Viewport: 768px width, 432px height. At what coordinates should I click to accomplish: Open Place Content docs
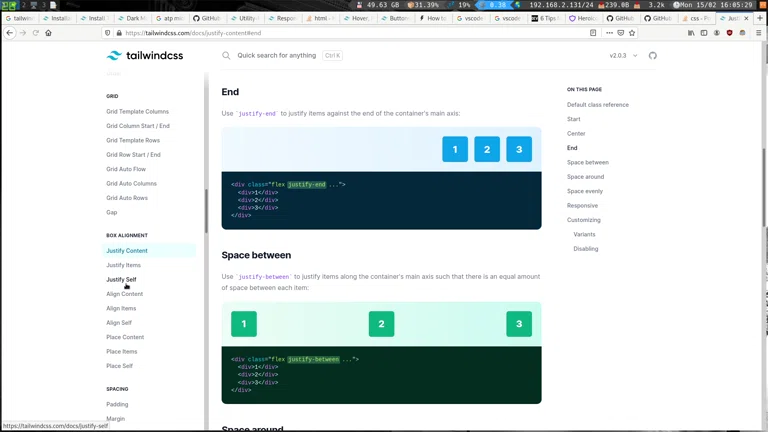pos(125,337)
